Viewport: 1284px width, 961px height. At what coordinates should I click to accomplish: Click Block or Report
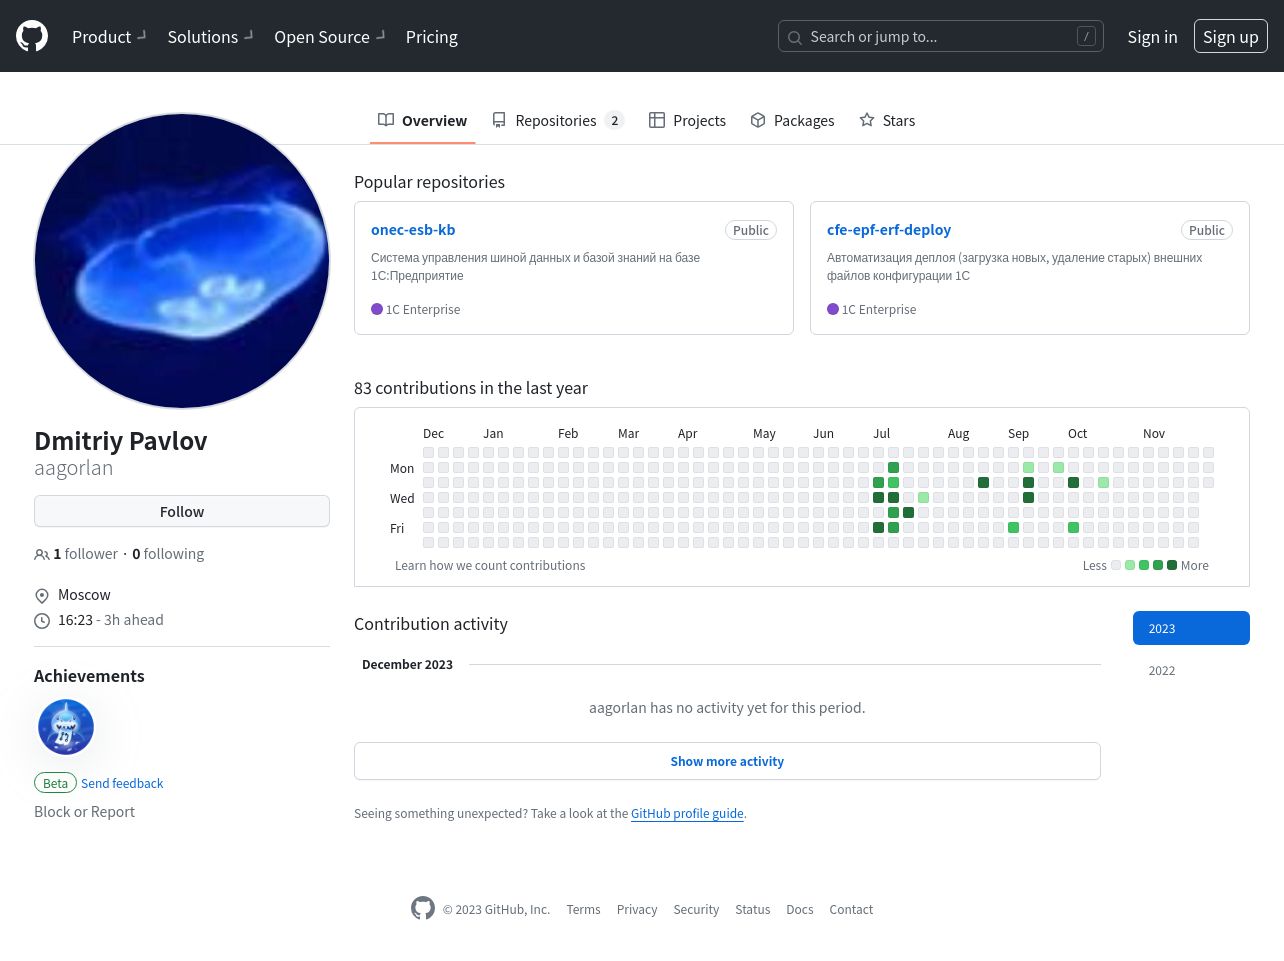click(x=84, y=812)
